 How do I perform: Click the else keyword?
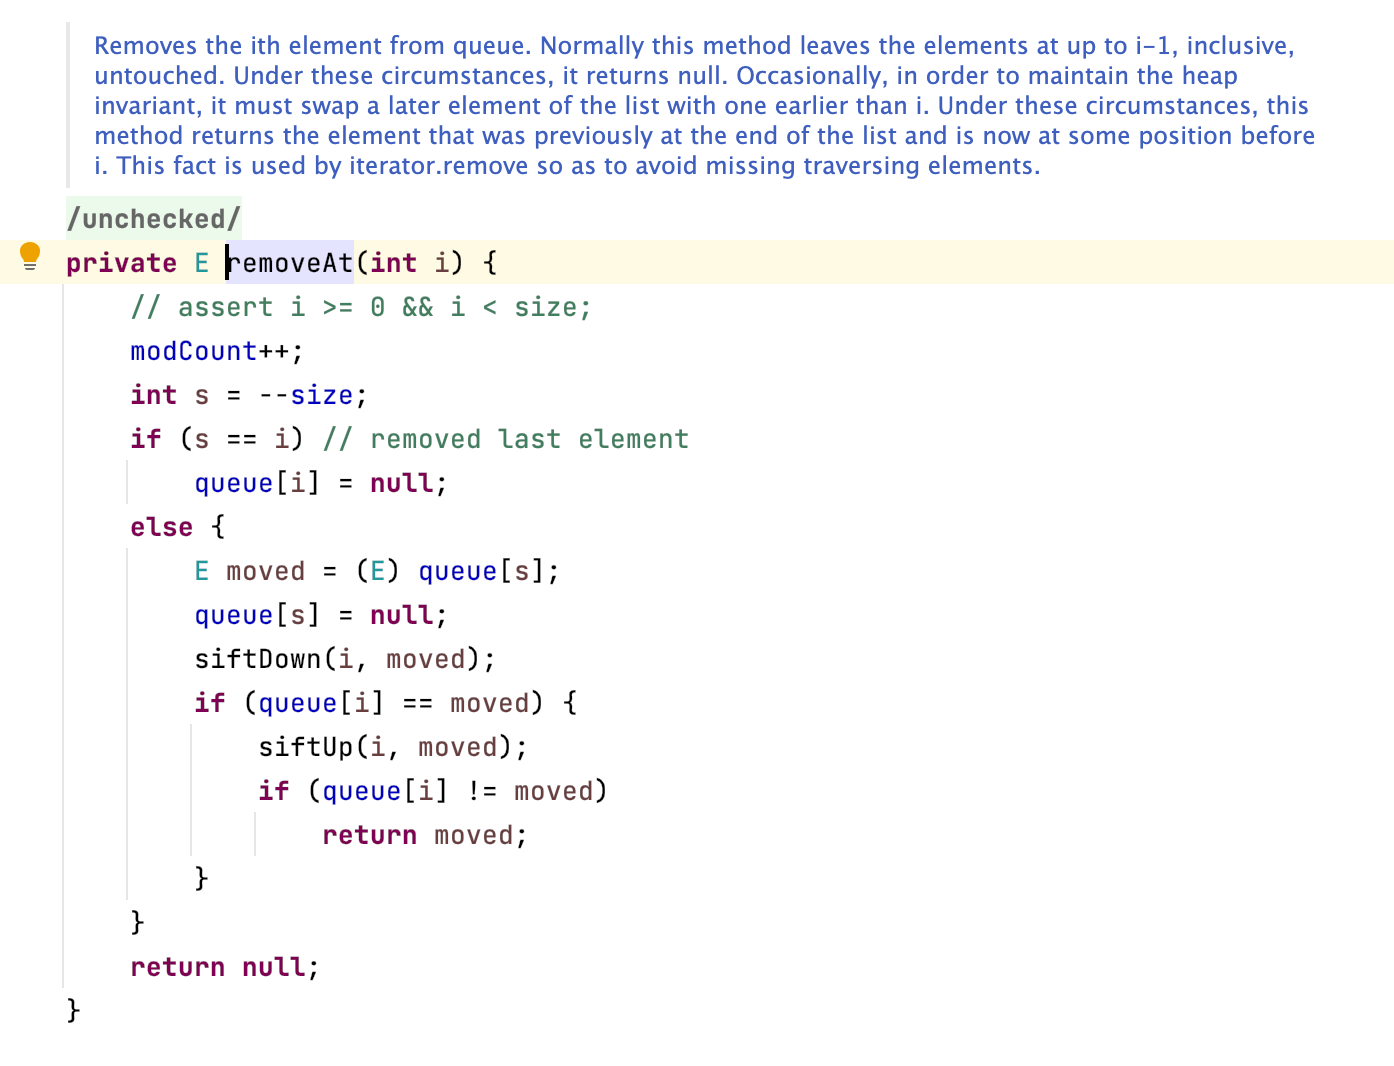tap(161, 527)
